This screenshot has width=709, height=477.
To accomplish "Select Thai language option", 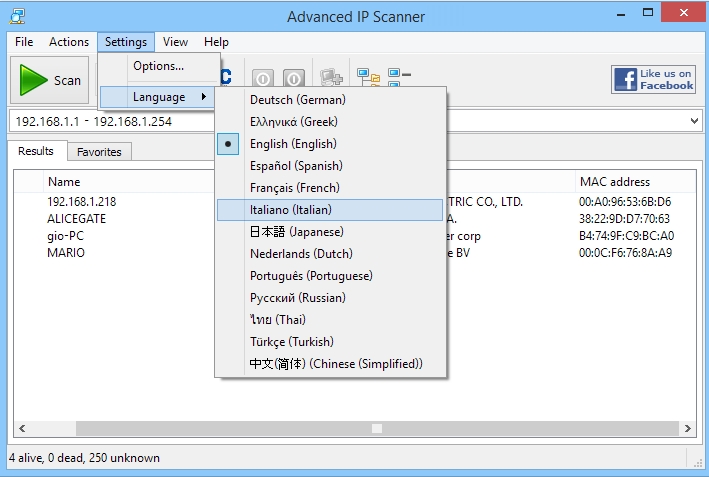I will pyautogui.click(x=330, y=320).
